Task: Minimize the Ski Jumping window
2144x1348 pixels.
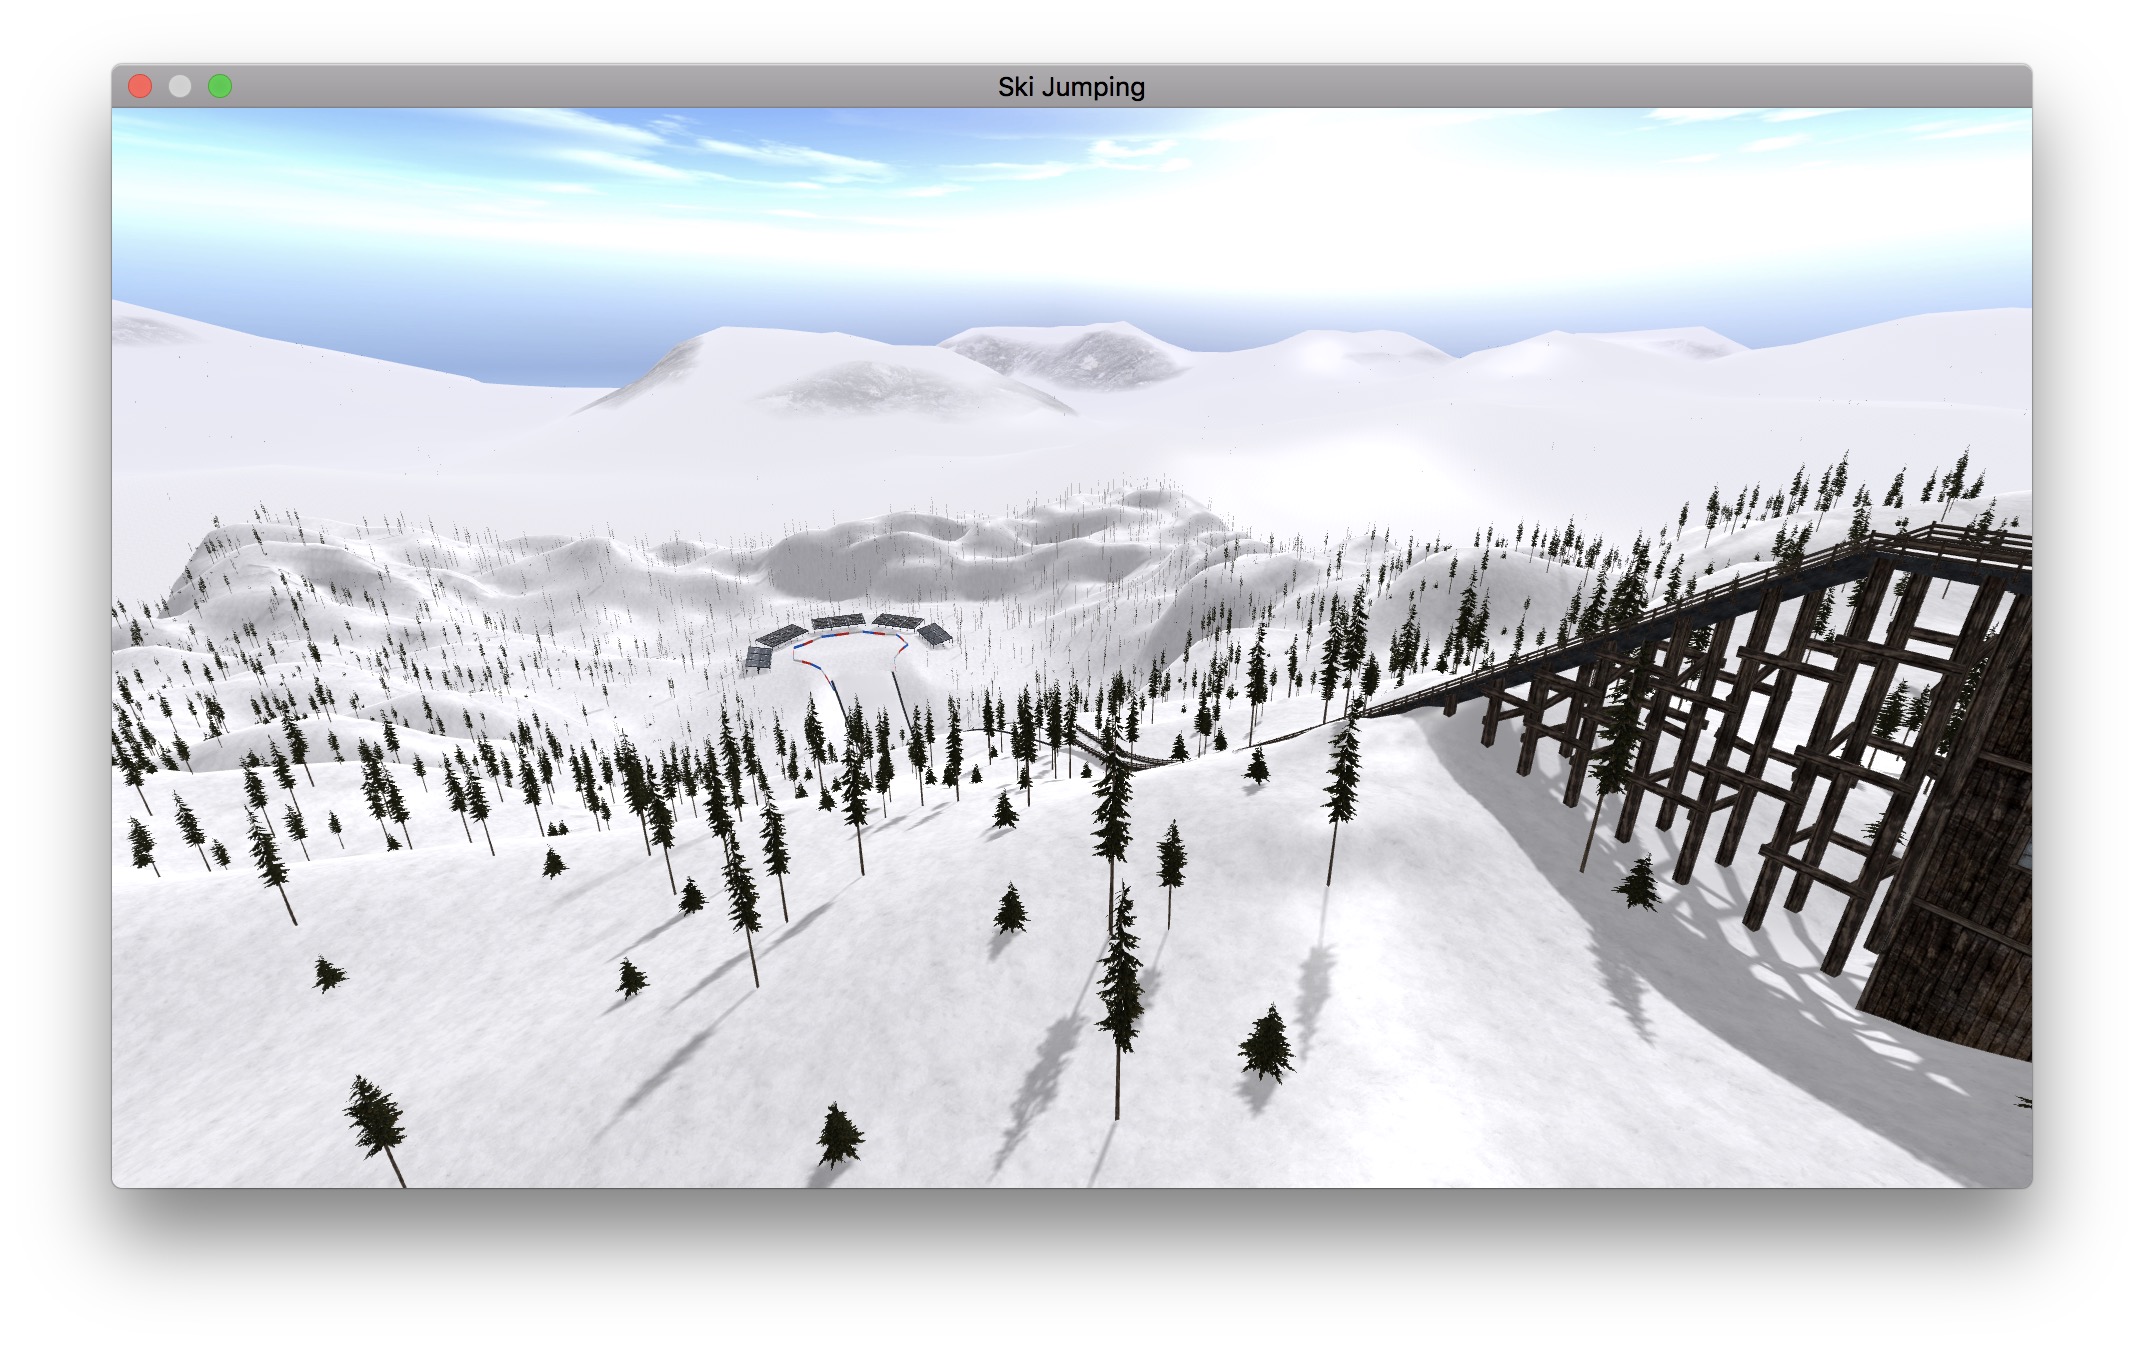Action: [180, 87]
